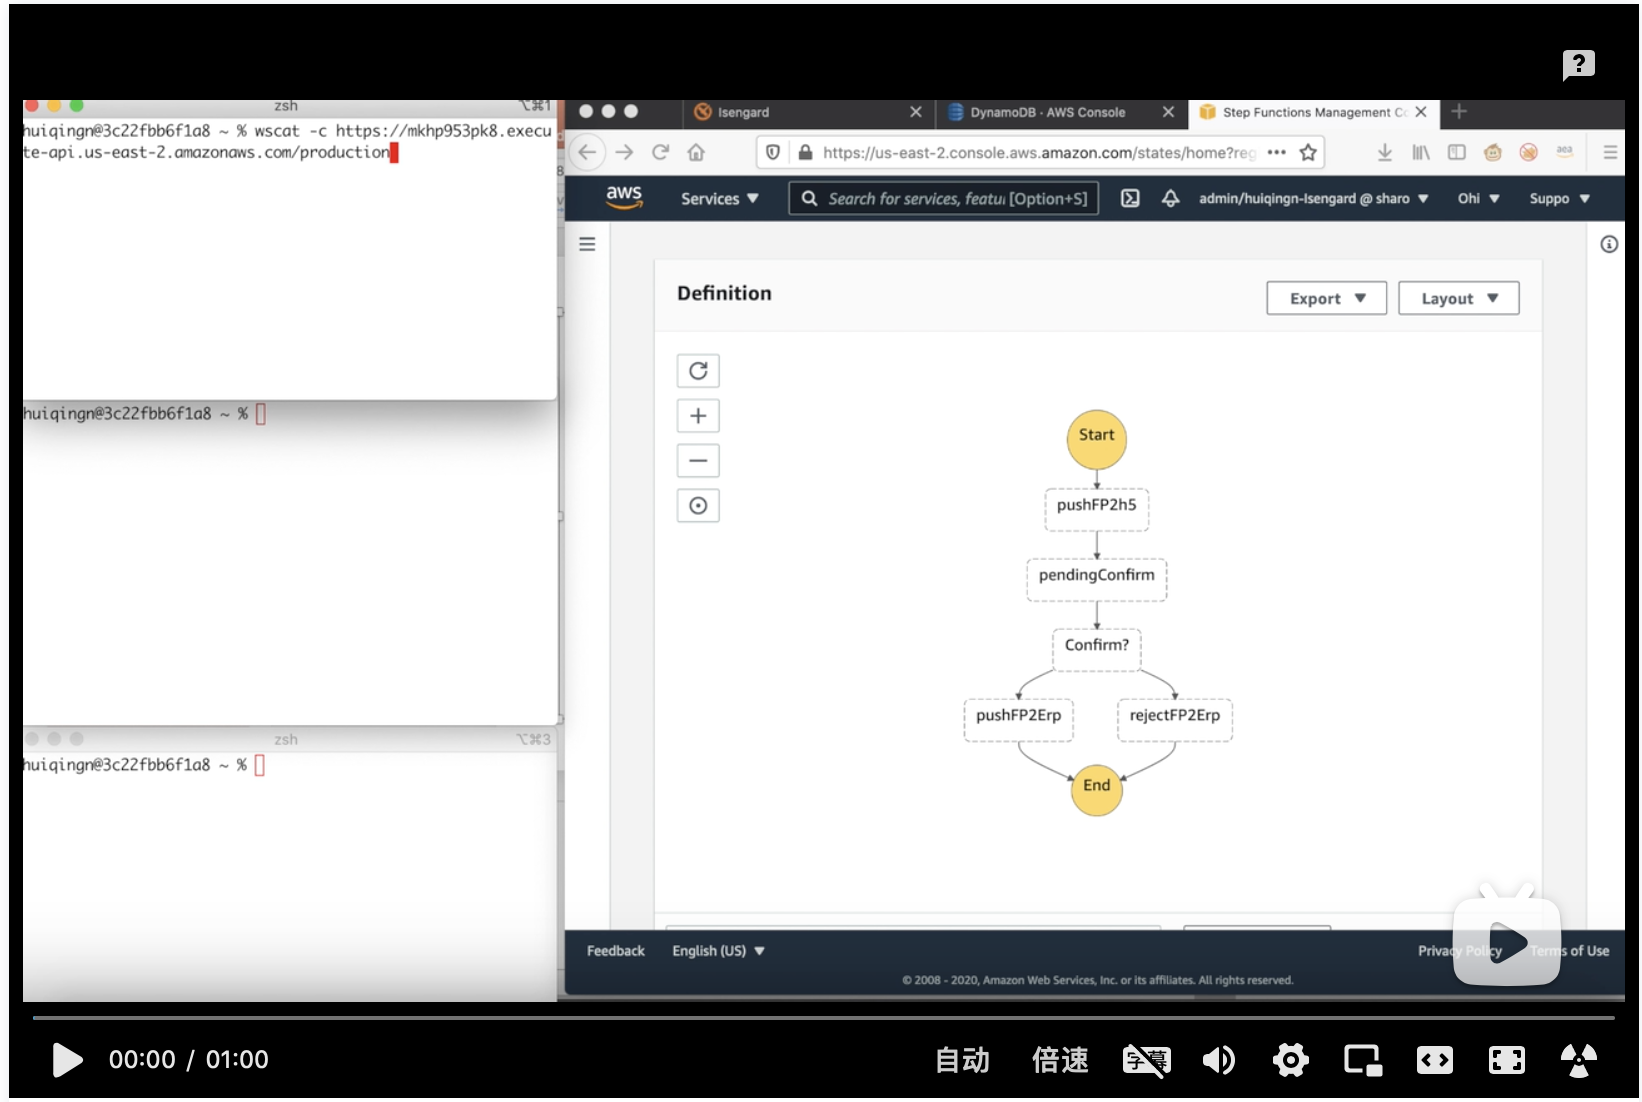
Task: Select the Start node
Action: point(1096,439)
